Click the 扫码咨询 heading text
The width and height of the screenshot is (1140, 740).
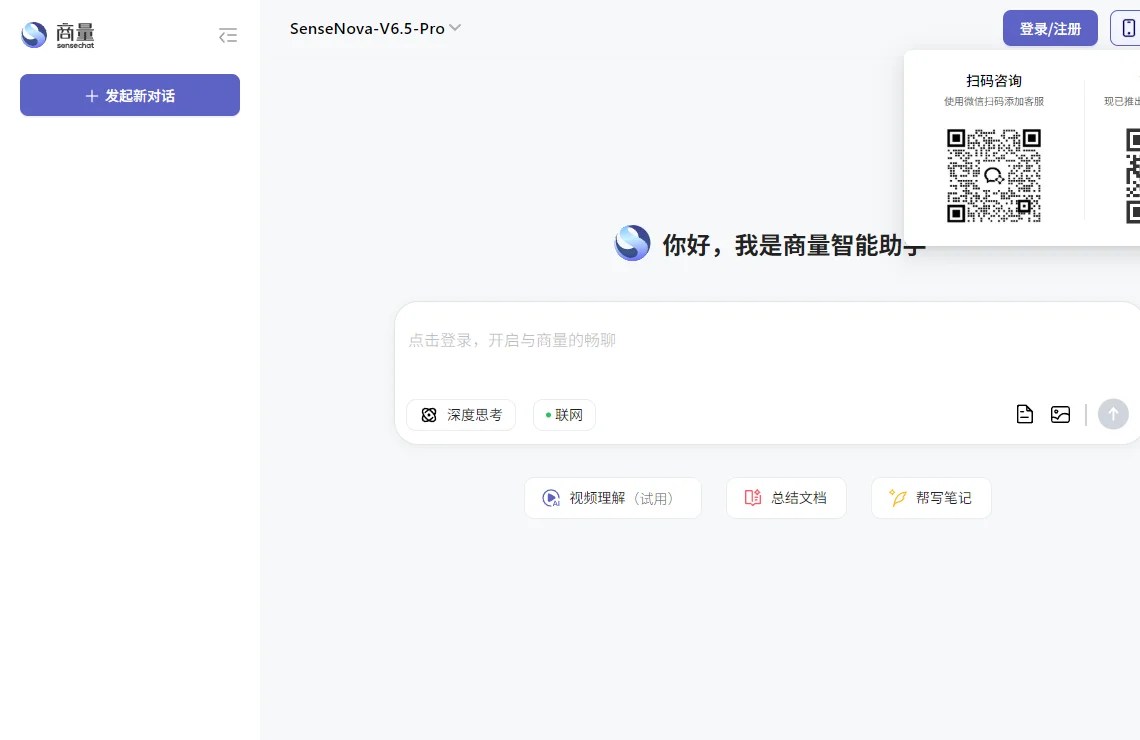coord(994,81)
